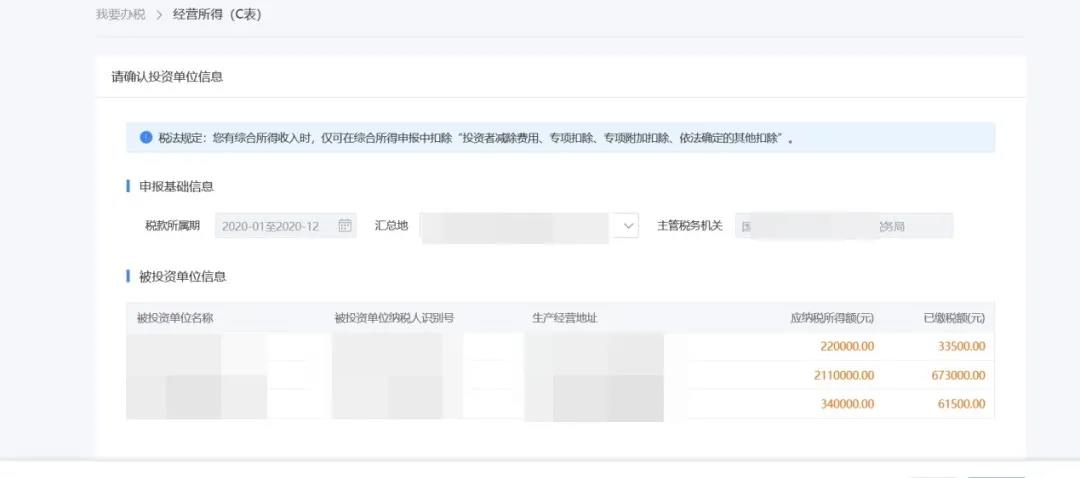Click the 汇总地 label

tap(391, 225)
